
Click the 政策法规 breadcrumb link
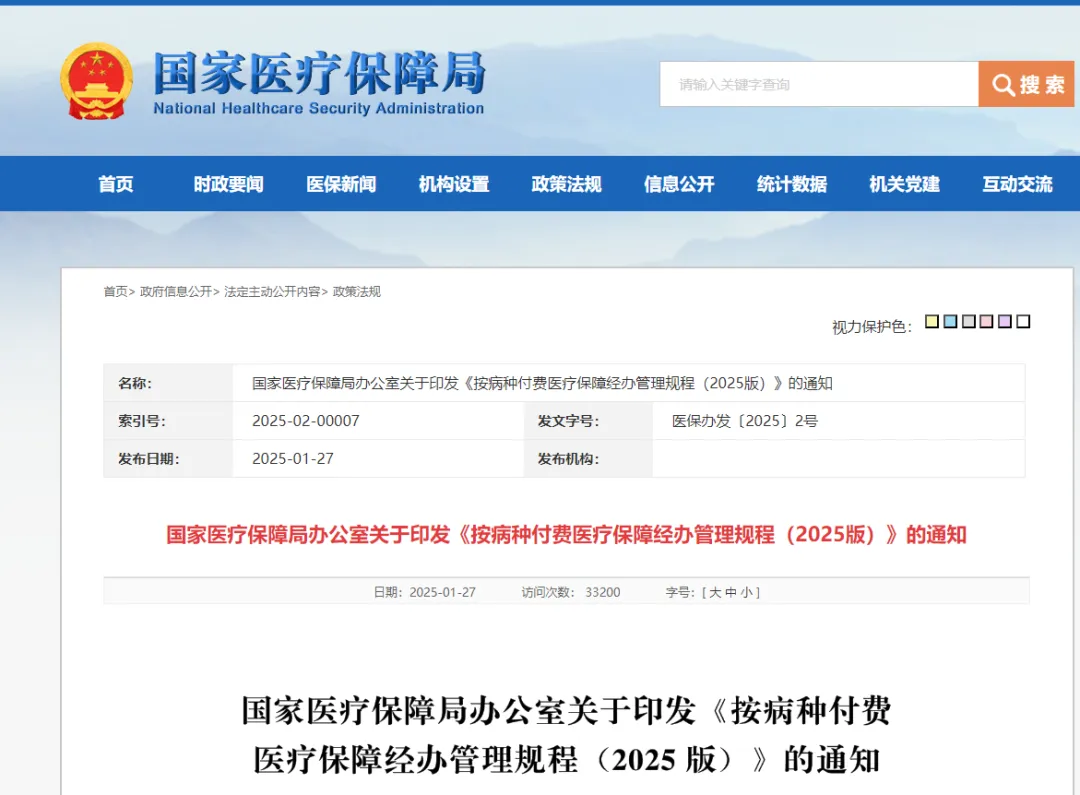[x=357, y=291]
